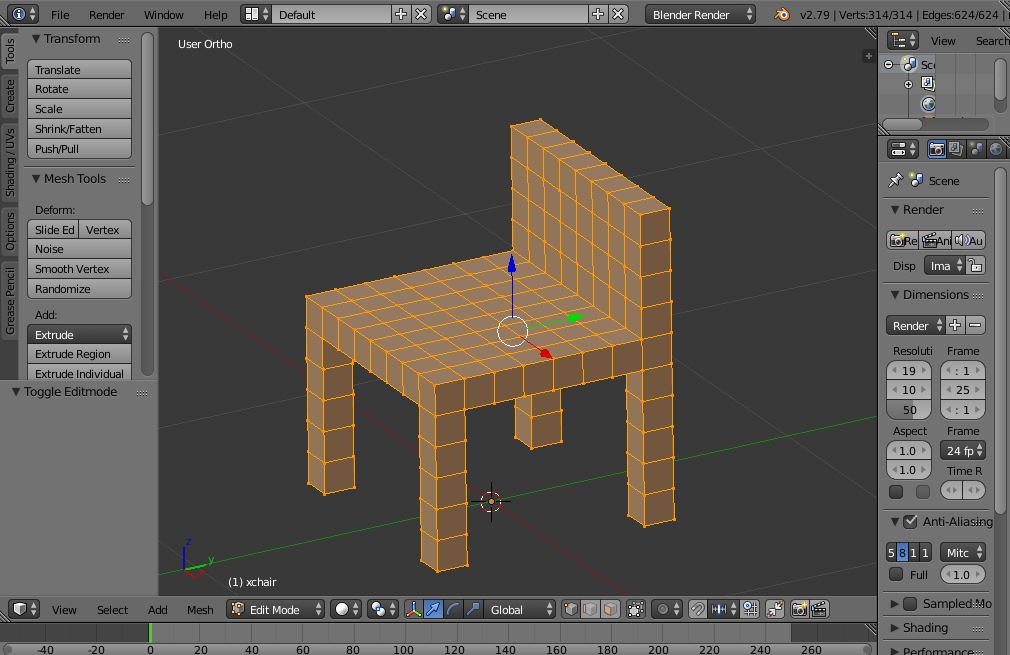The image size is (1010, 655).
Task: Click the Noise button
Action: (x=79, y=249)
